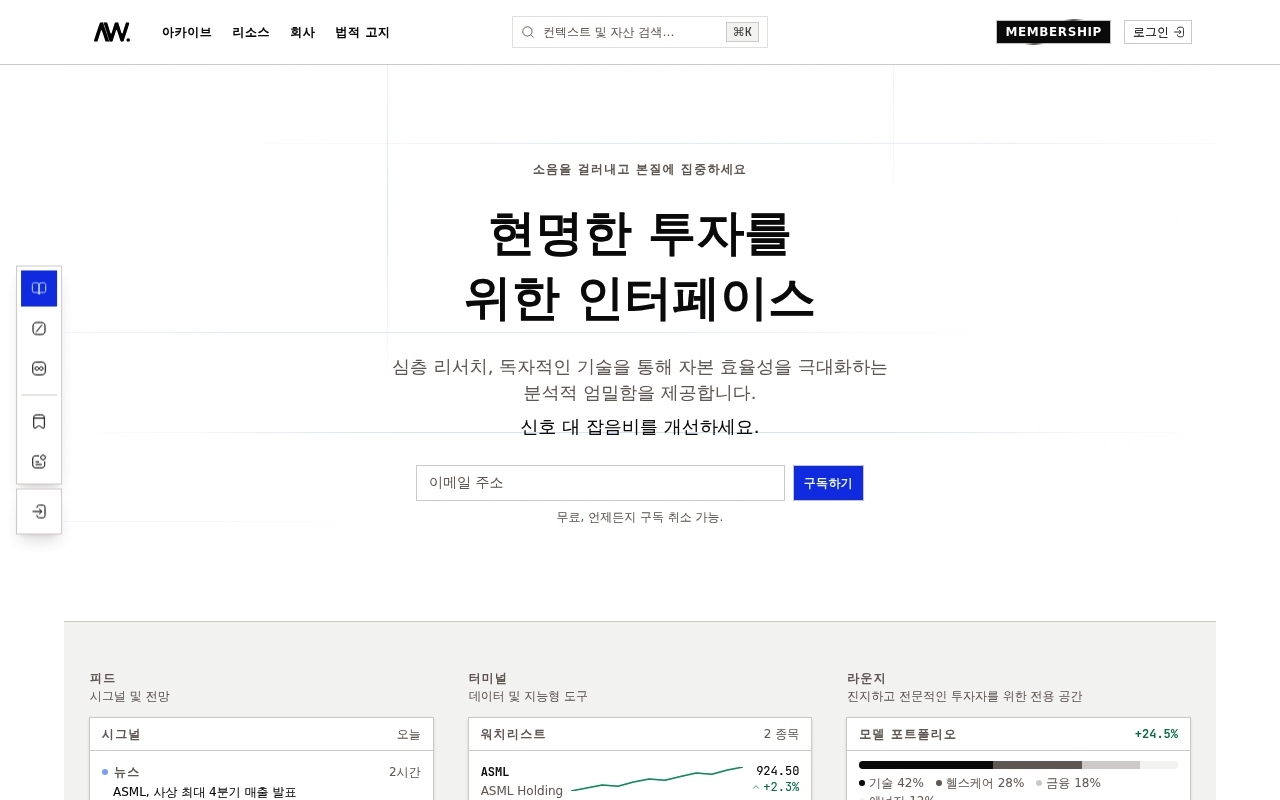Viewport: 1280px width, 800px height.
Task: Open the 터미널 section heading
Action: point(488,678)
